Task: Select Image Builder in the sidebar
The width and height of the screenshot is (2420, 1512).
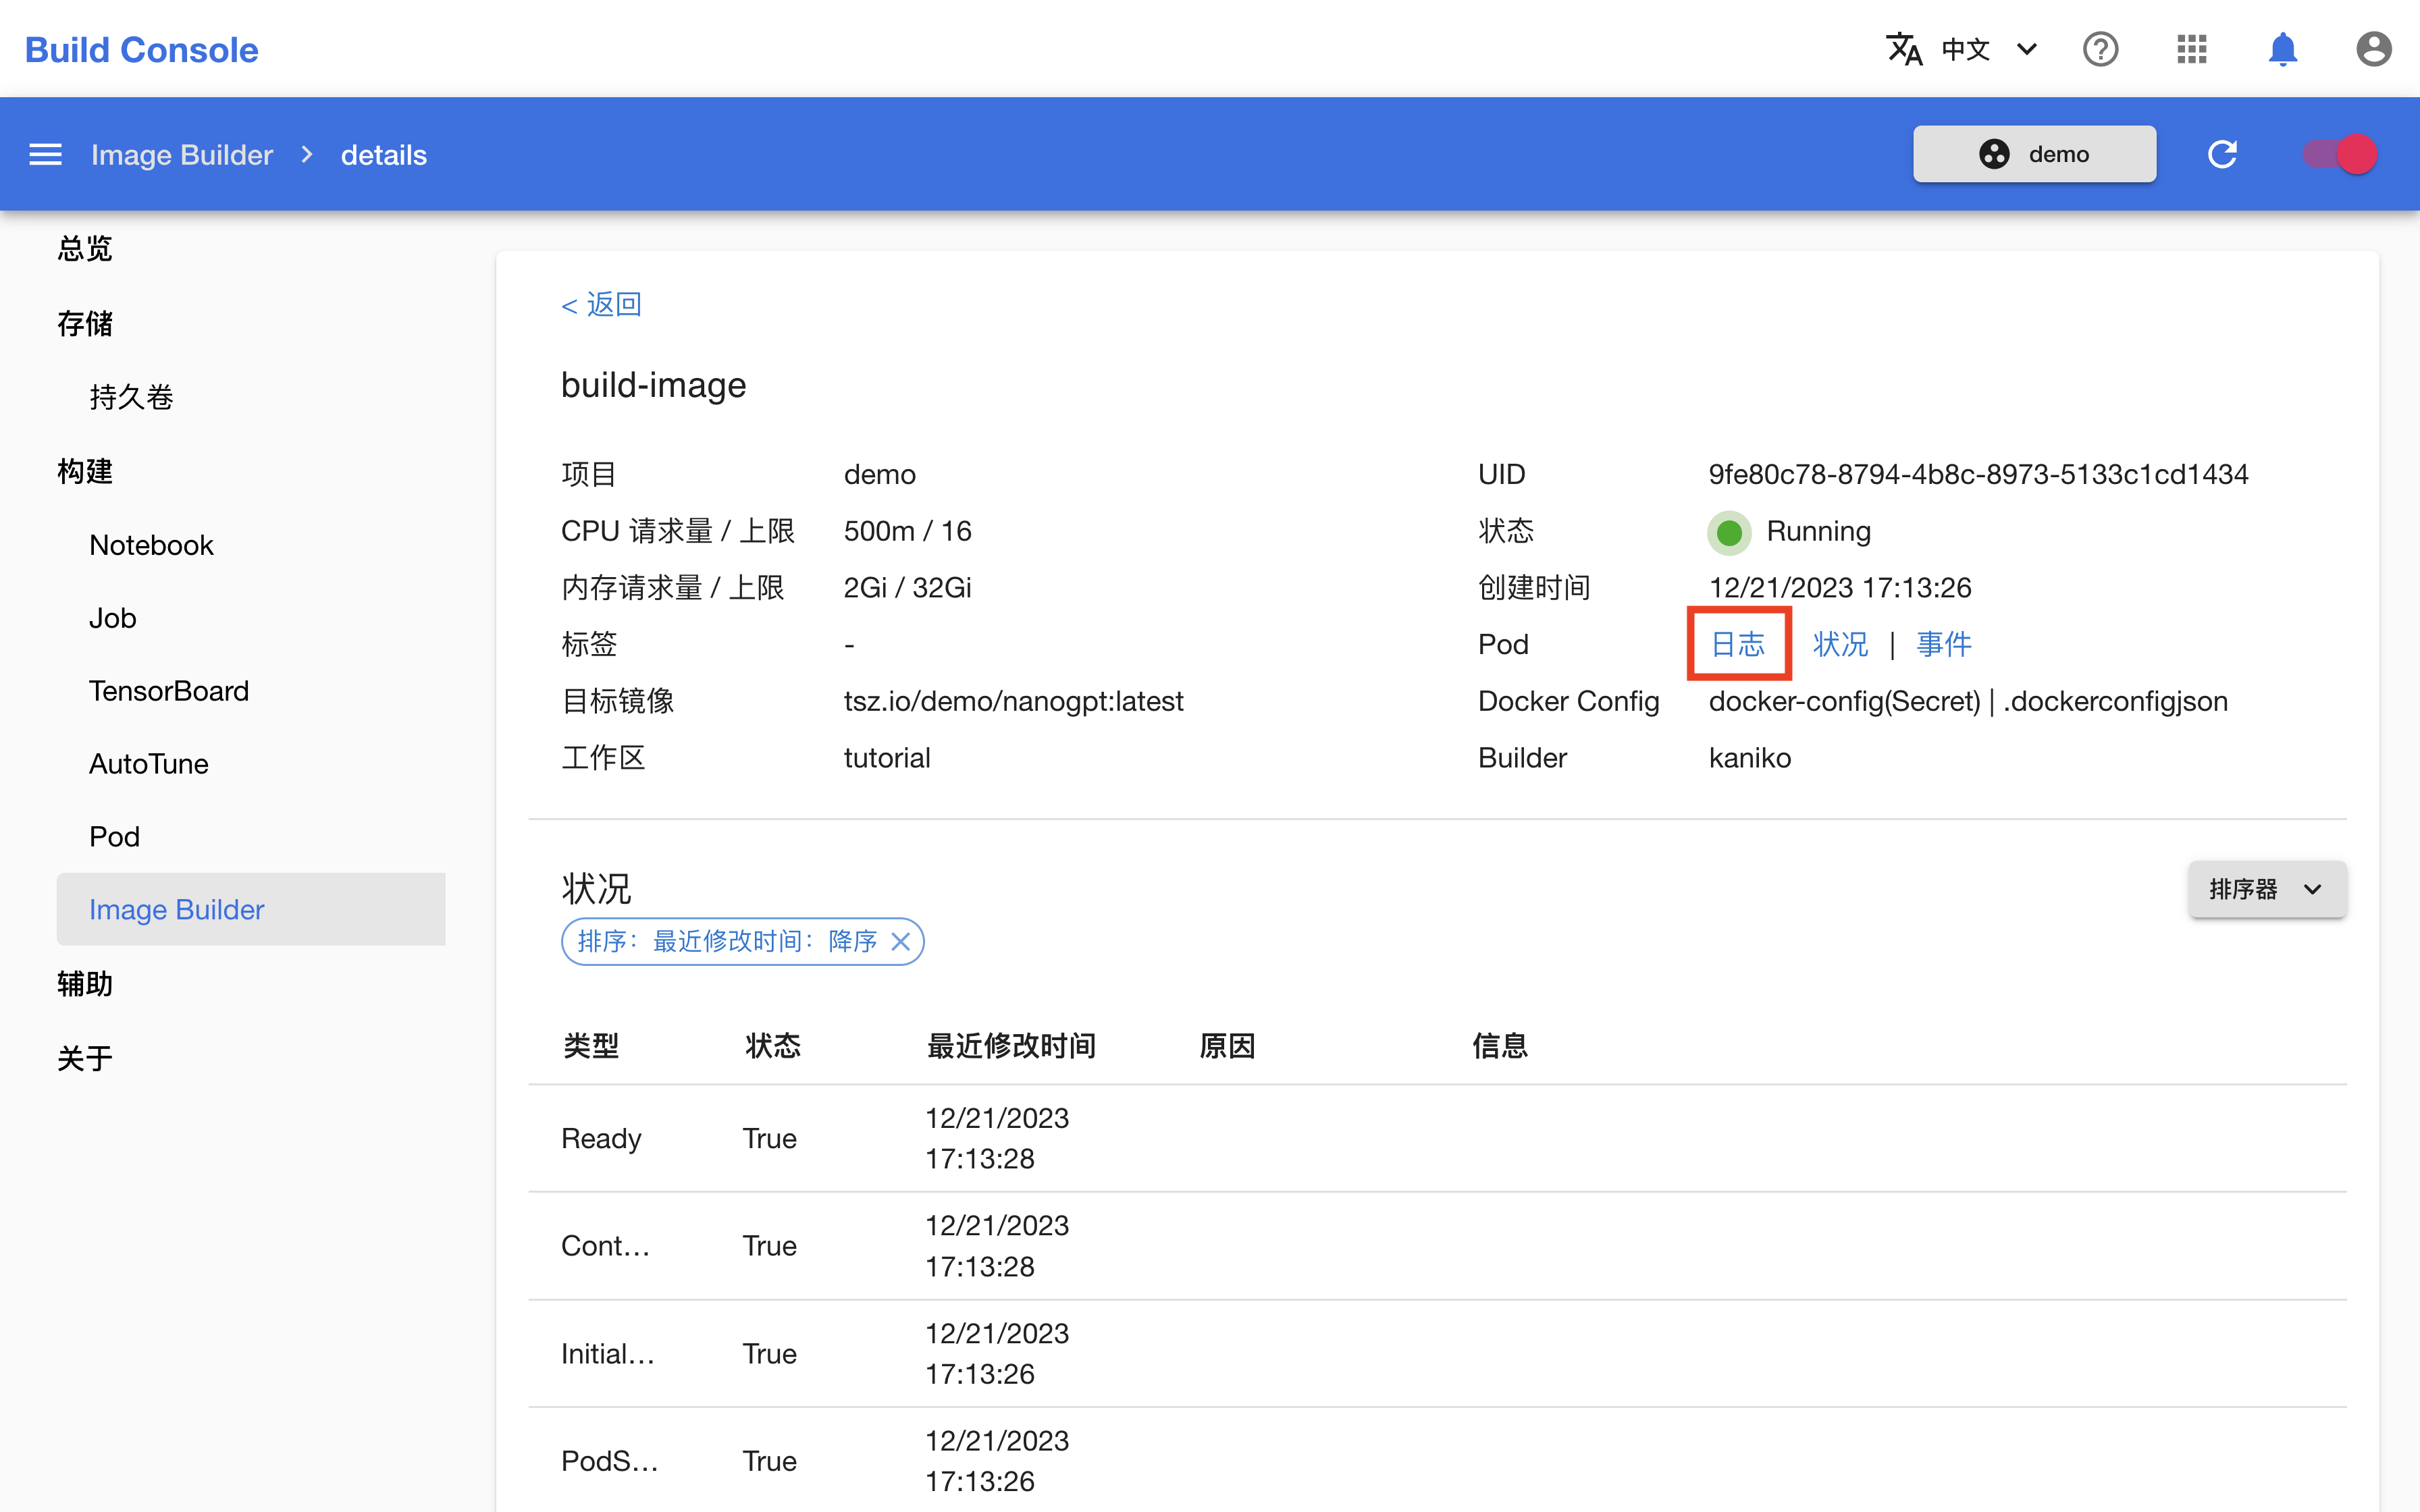Action: (251, 909)
